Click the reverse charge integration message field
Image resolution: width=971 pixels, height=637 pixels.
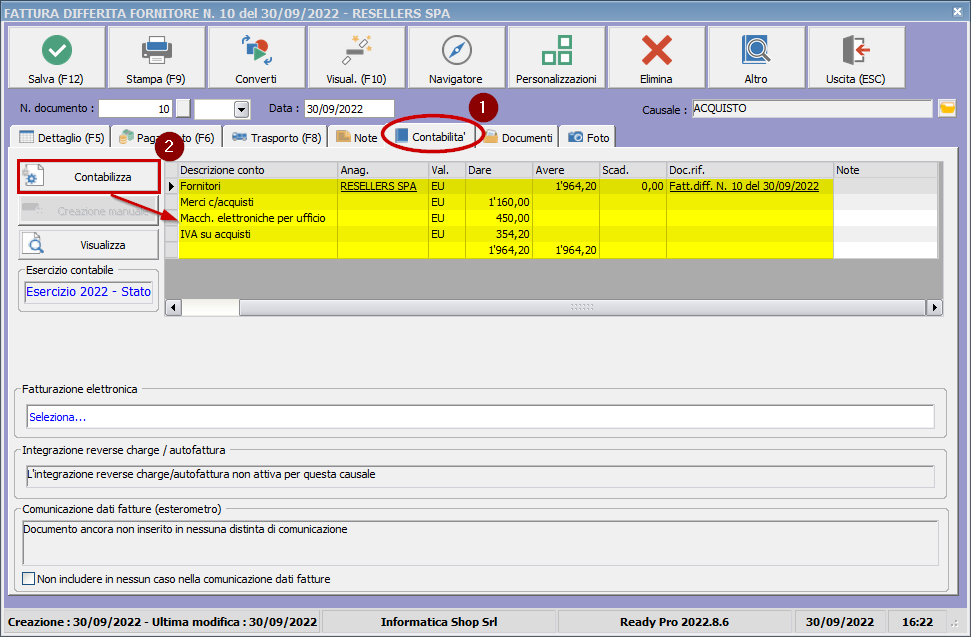pyautogui.click(x=481, y=476)
